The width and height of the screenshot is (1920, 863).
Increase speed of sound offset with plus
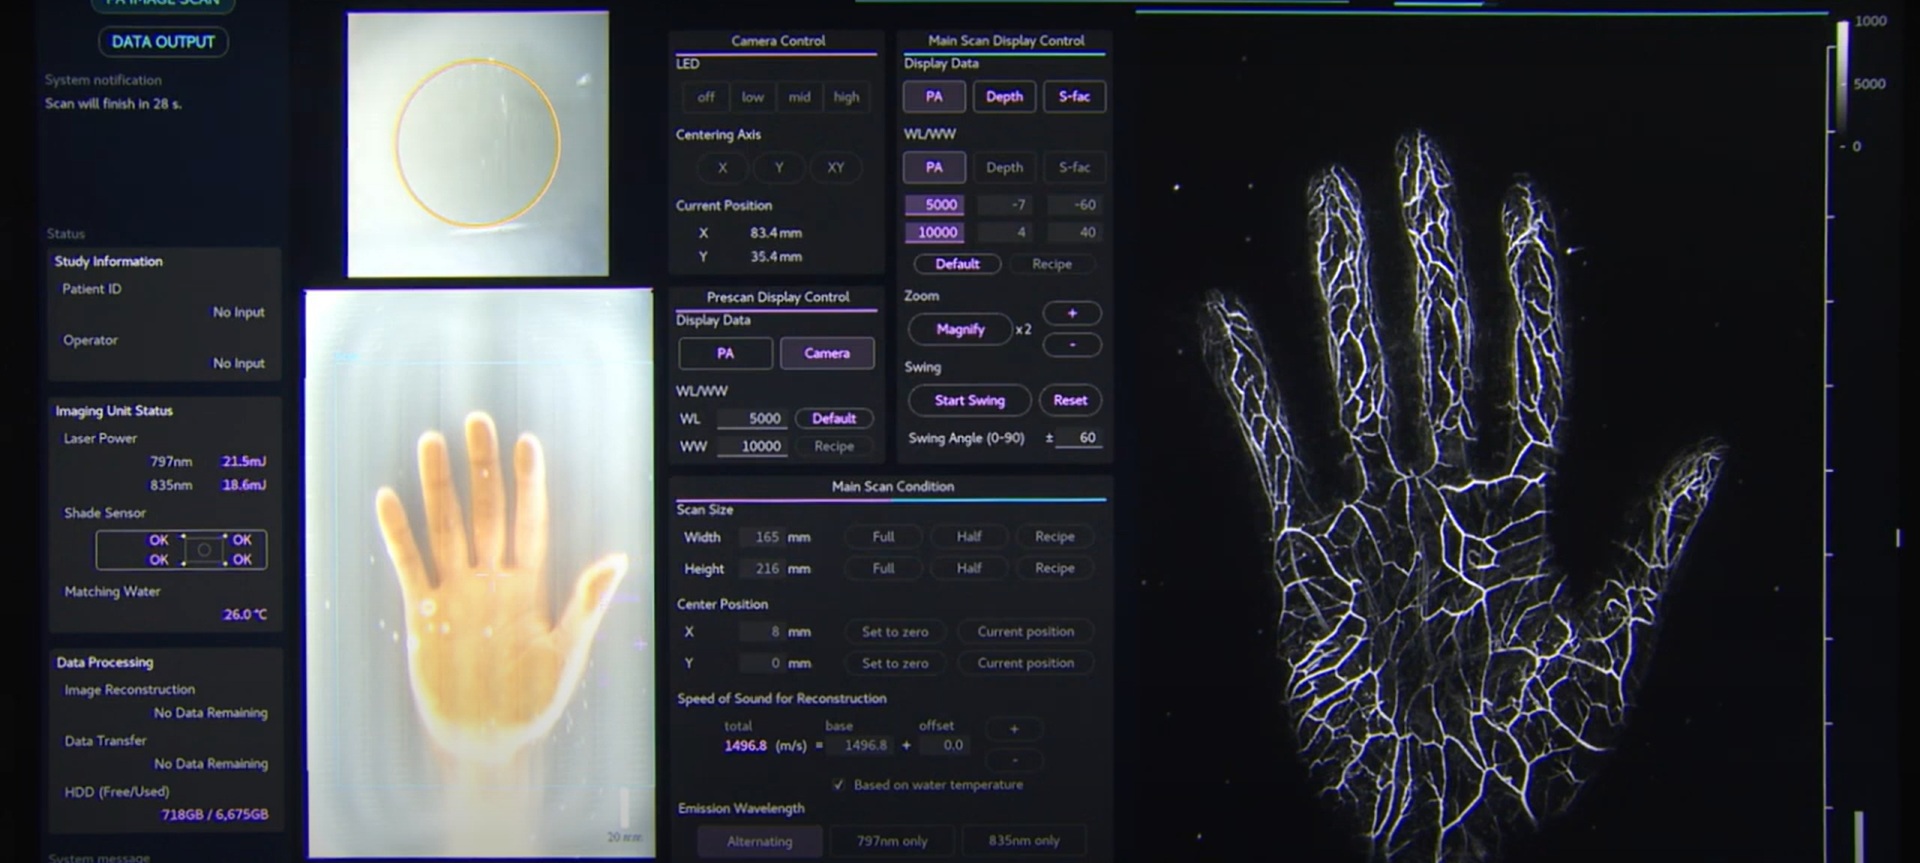(x=1014, y=729)
